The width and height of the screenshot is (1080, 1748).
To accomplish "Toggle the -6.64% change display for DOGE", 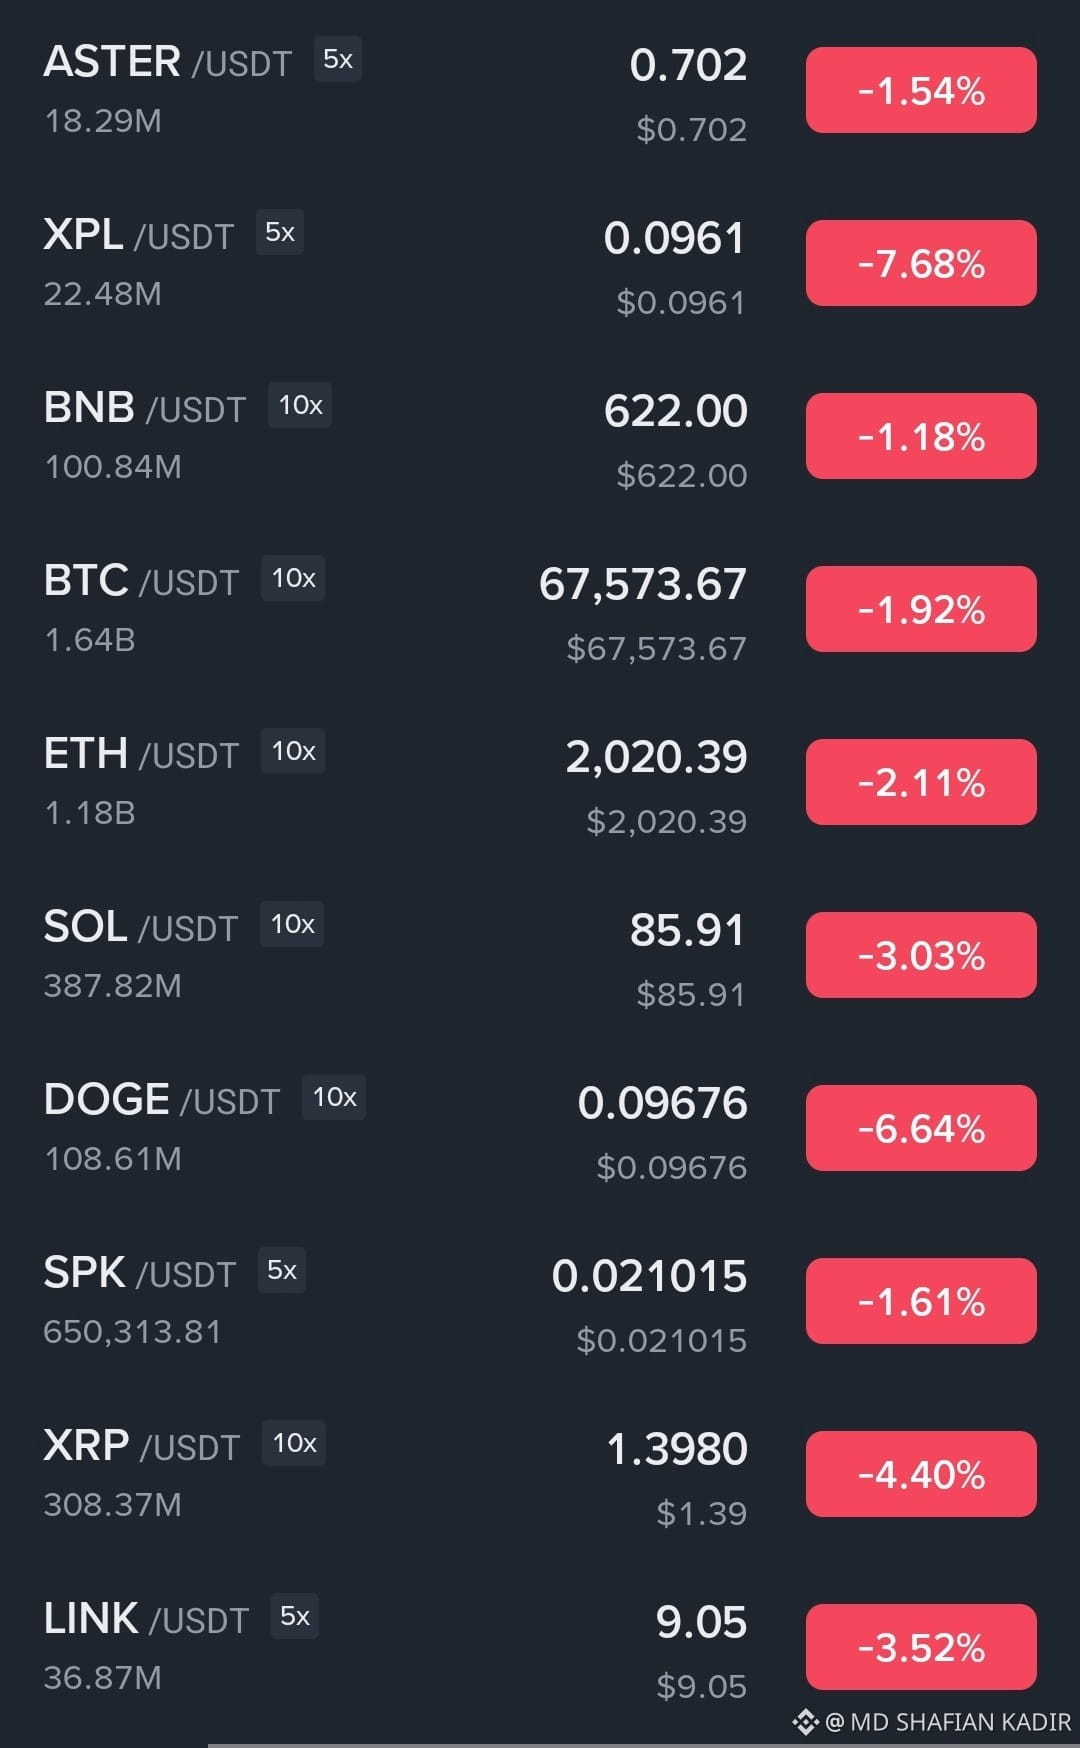I will 921,1128.
